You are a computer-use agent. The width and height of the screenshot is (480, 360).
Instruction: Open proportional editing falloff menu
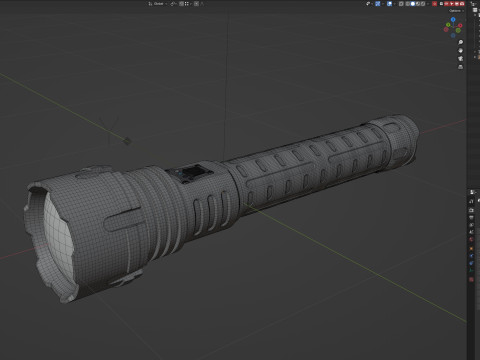point(202,4)
